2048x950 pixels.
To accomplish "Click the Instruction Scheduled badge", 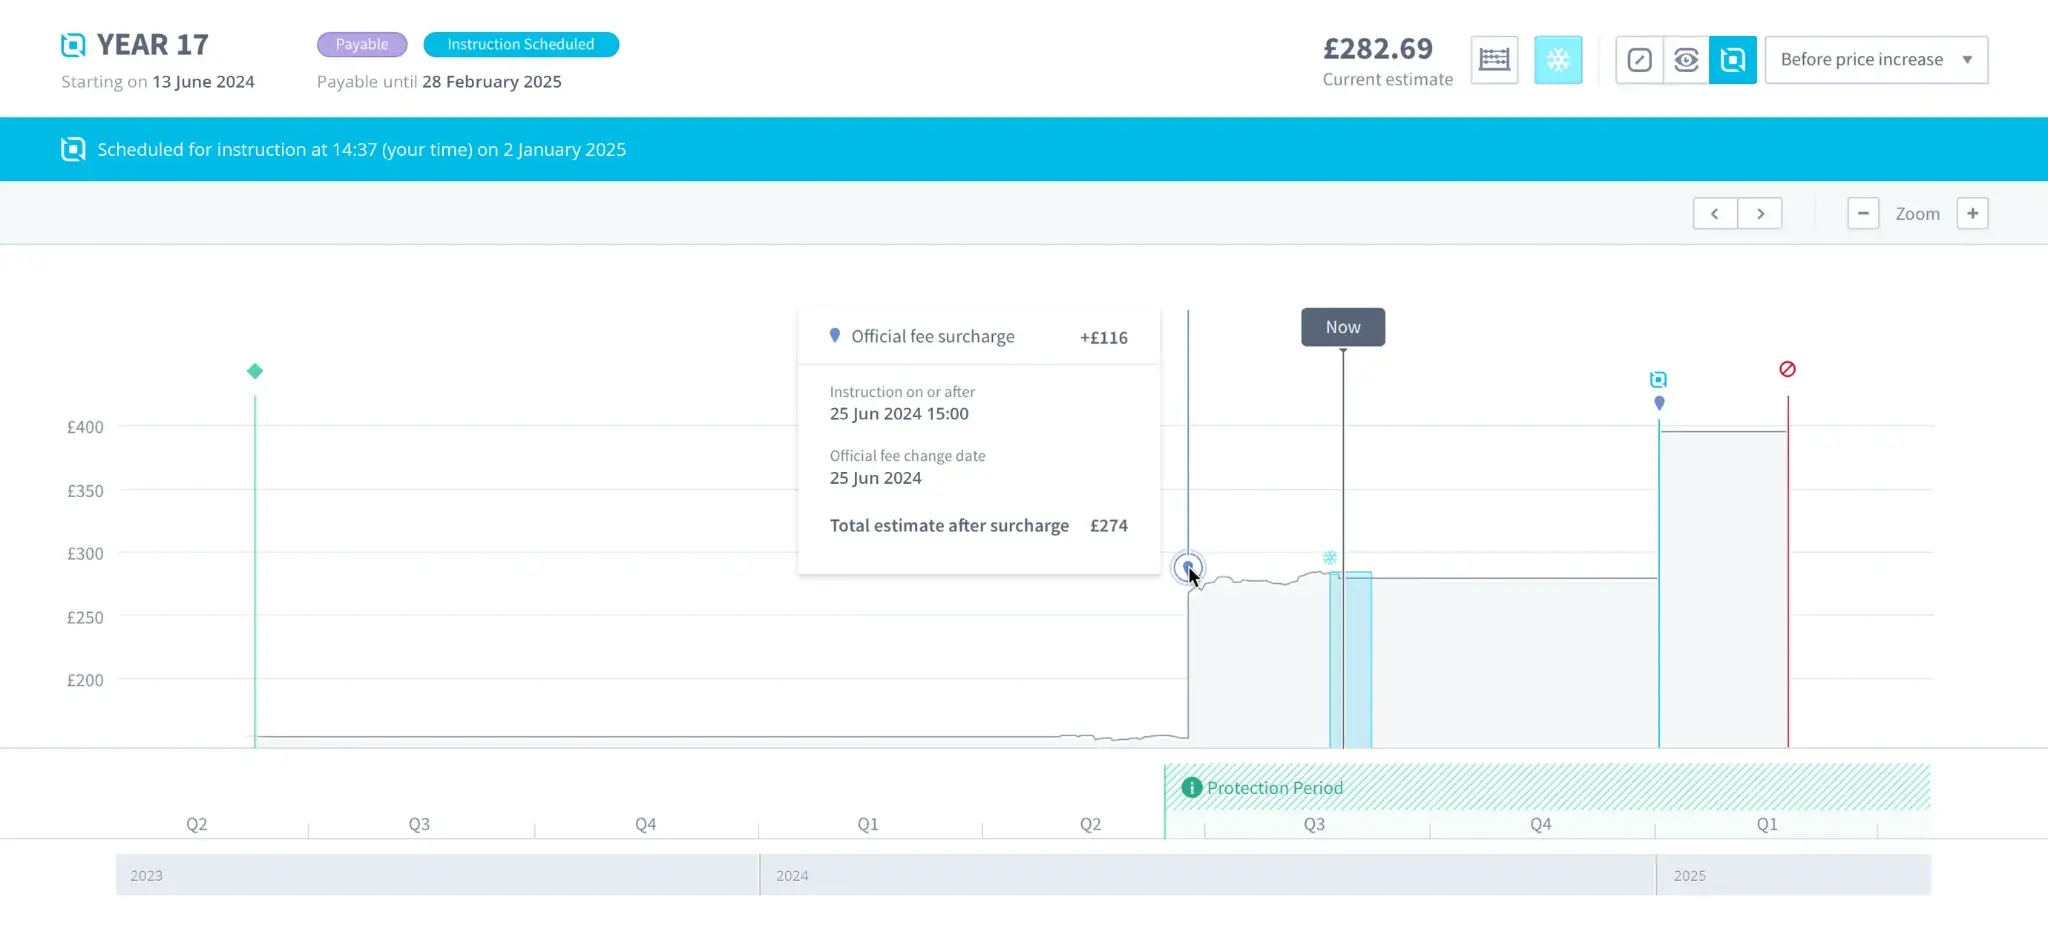I will 521,44.
